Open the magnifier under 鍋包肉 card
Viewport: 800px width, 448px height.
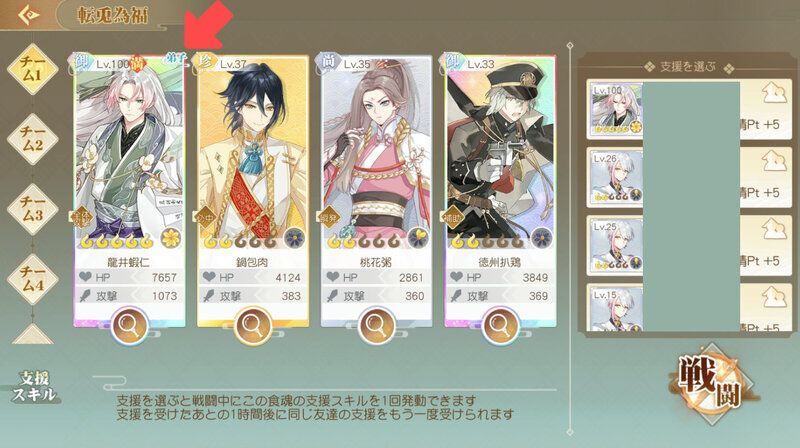tap(253, 325)
